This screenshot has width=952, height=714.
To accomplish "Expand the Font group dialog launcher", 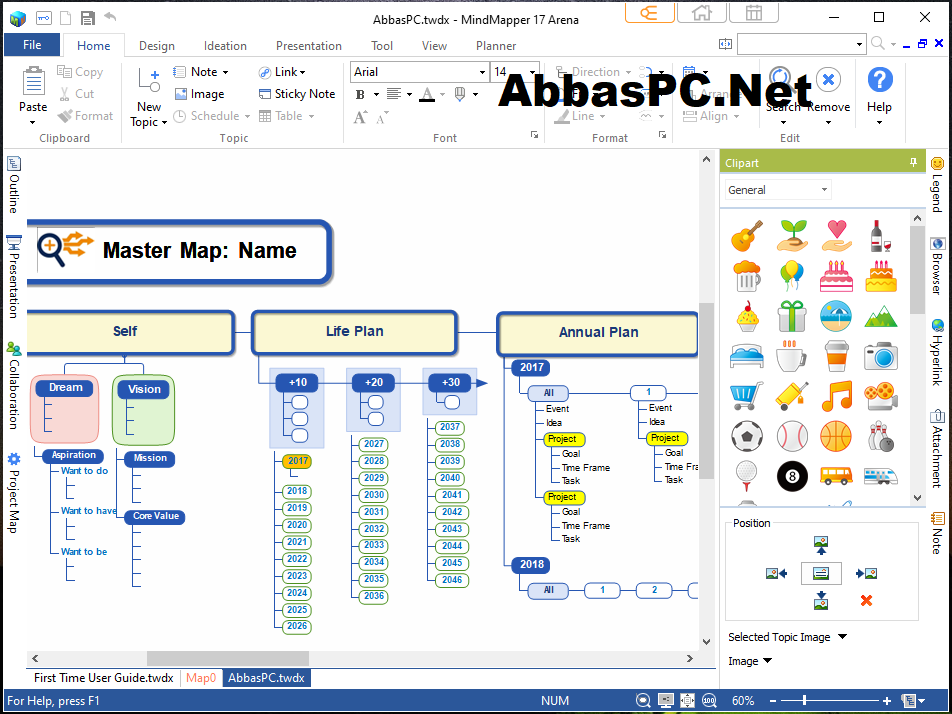I will pyautogui.click(x=534, y=135).
